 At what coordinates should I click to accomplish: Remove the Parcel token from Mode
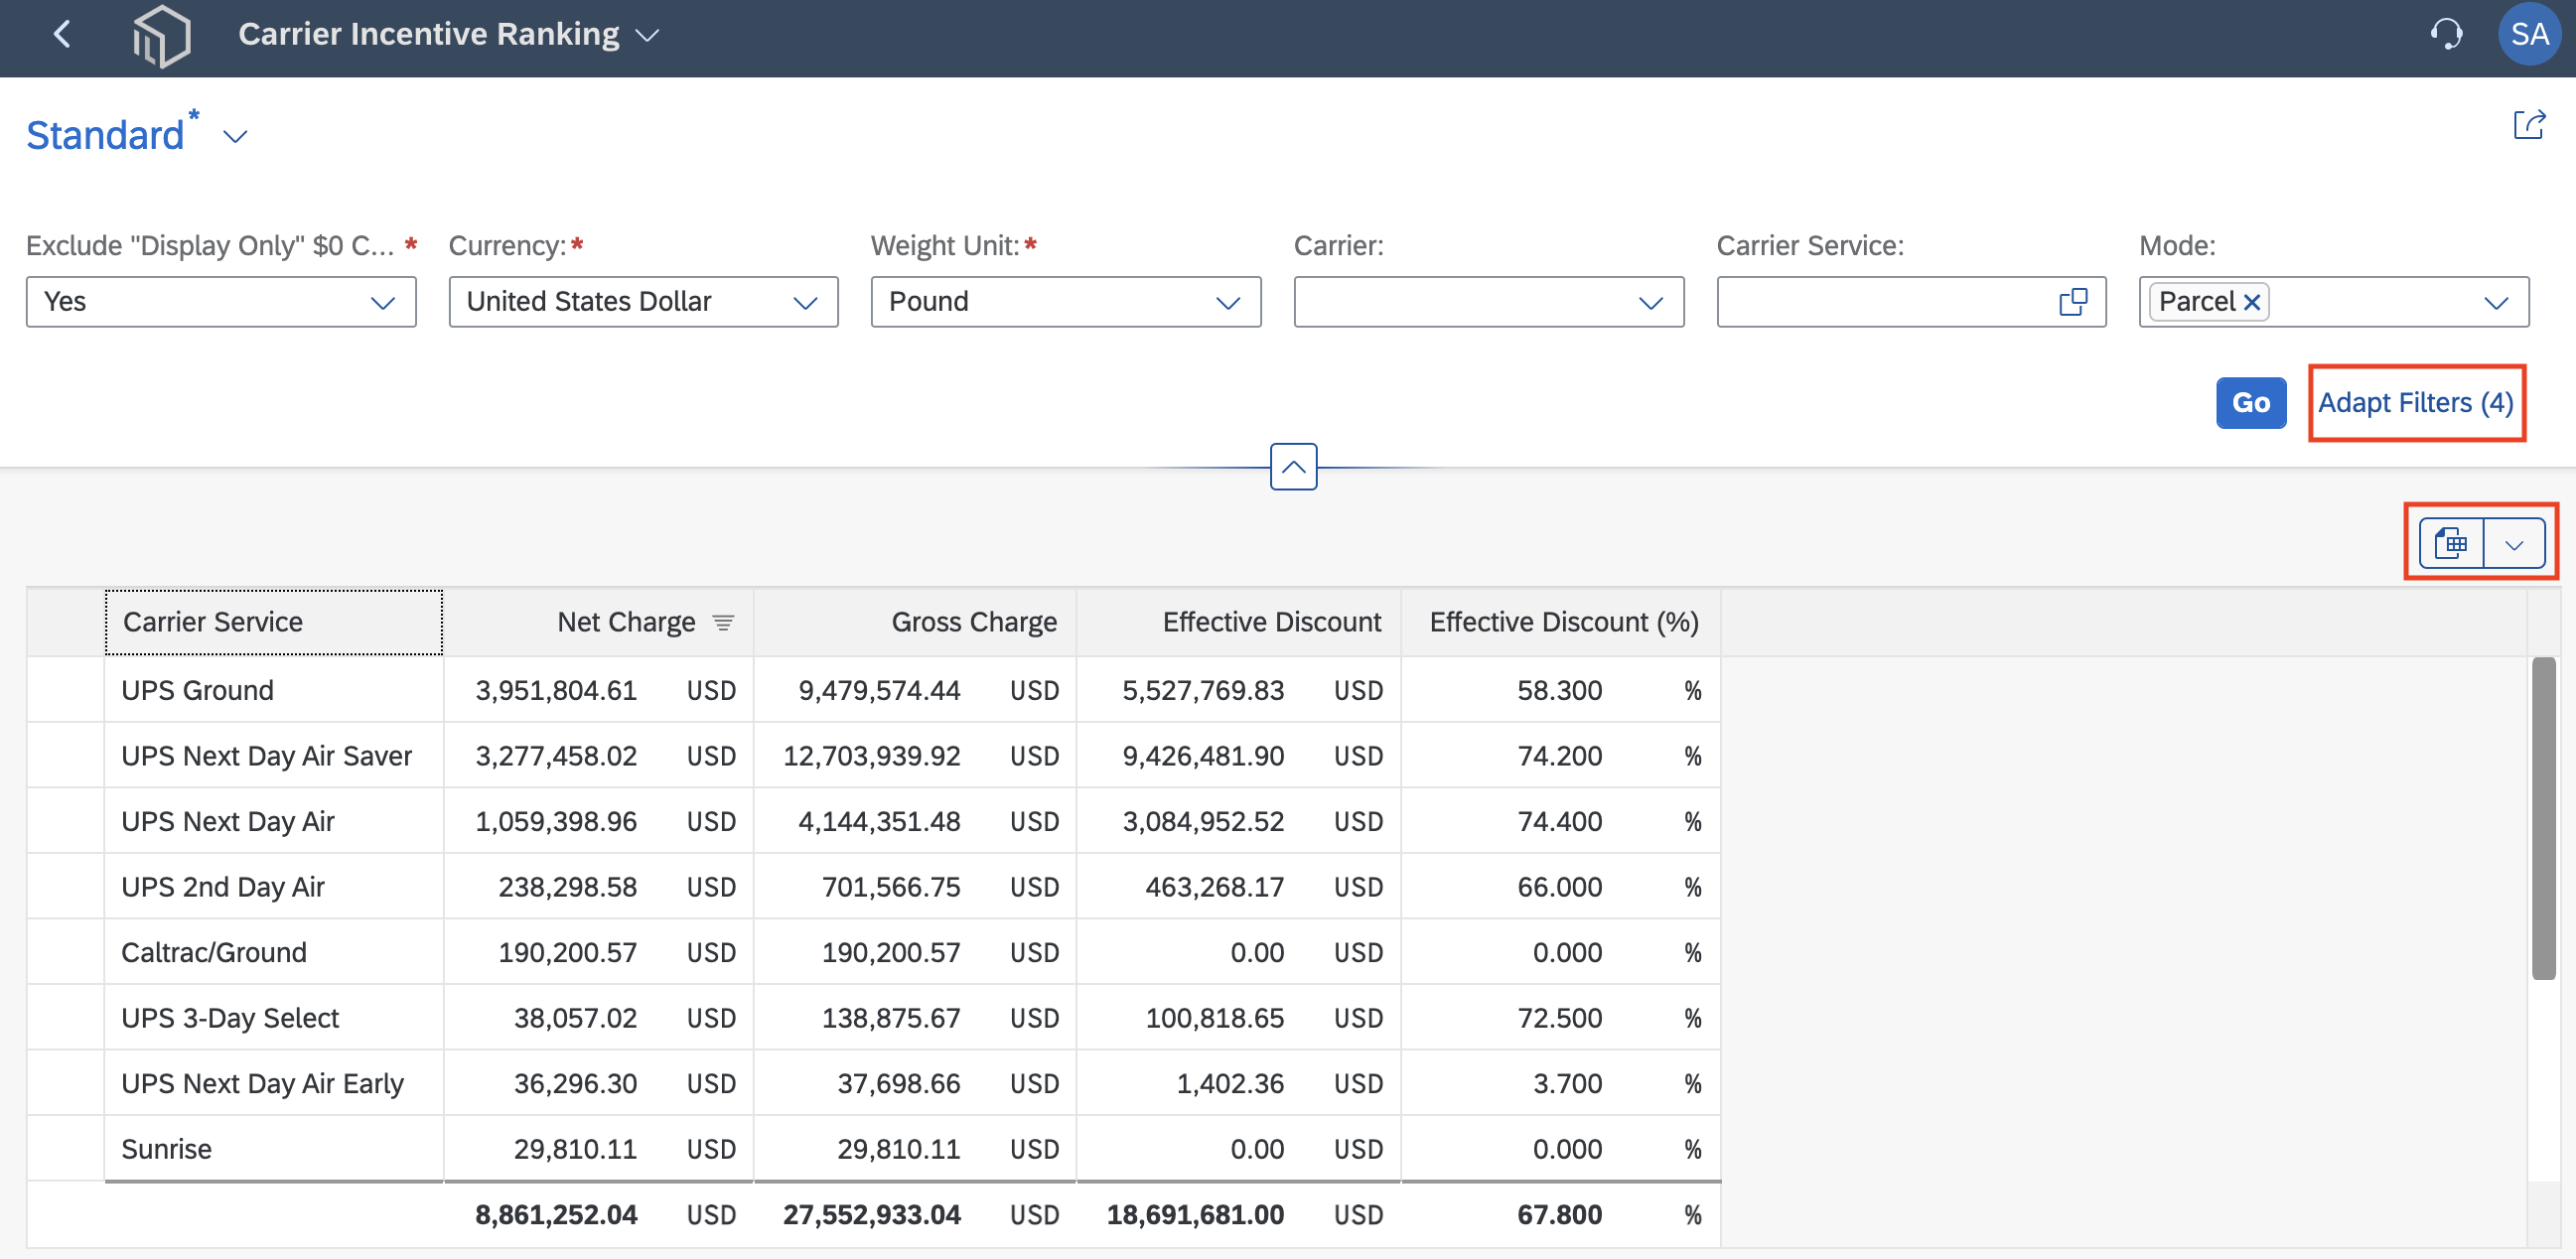click(x=2252, y=302)
